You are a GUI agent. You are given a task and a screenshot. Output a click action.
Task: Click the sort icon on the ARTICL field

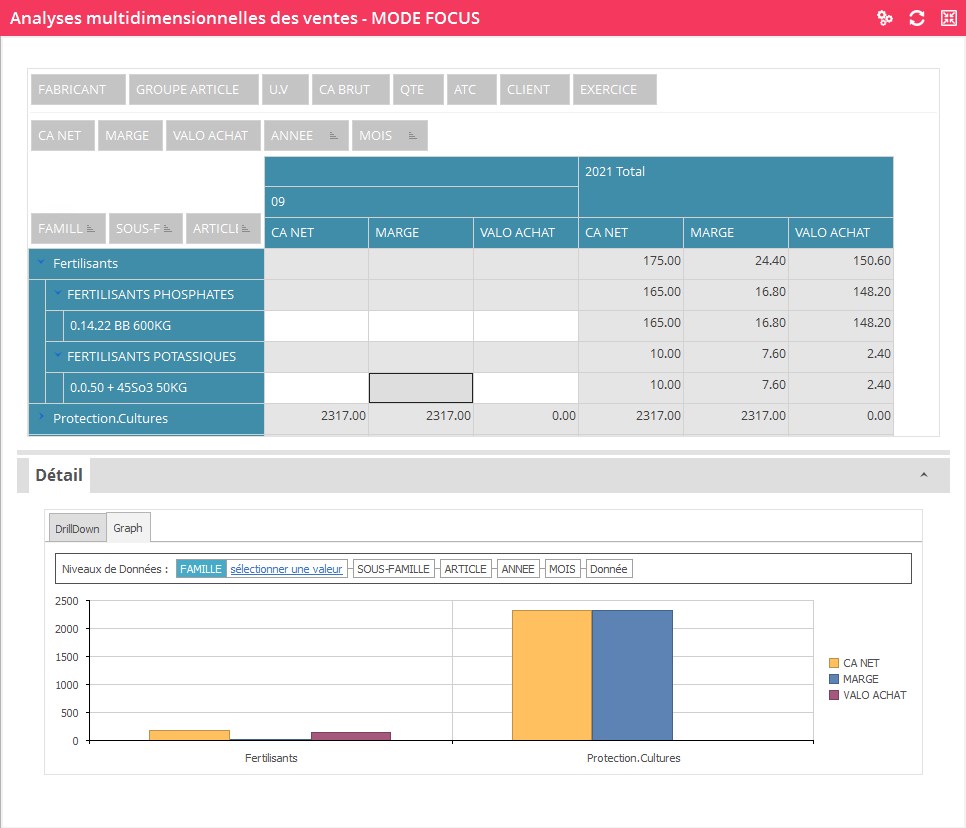(247, 229)
